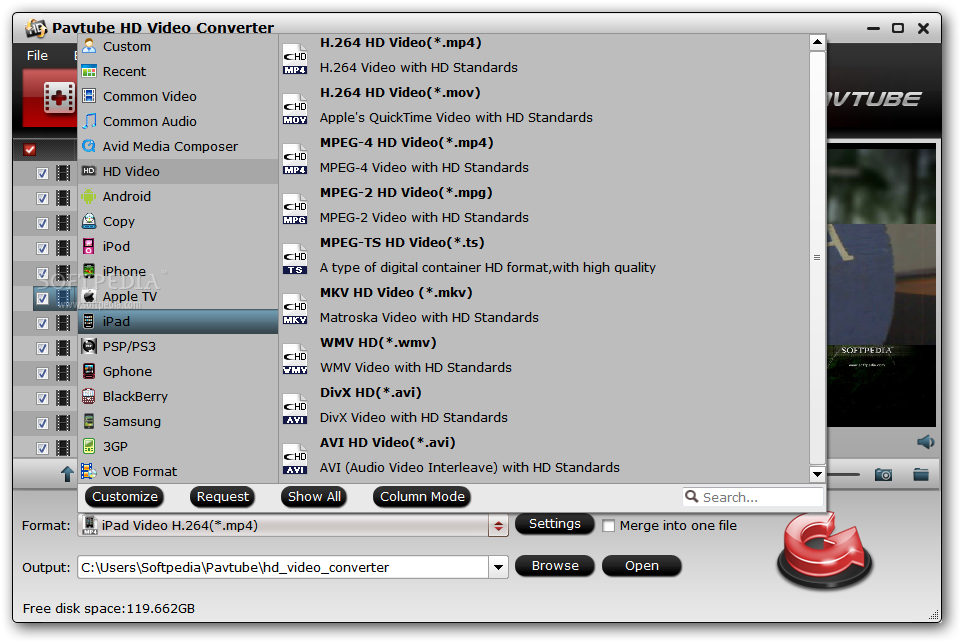962x643 pixels.
Task: Click the H.264 HD MOV format icon
Action: pyautogui.click(x=295, y=109)
